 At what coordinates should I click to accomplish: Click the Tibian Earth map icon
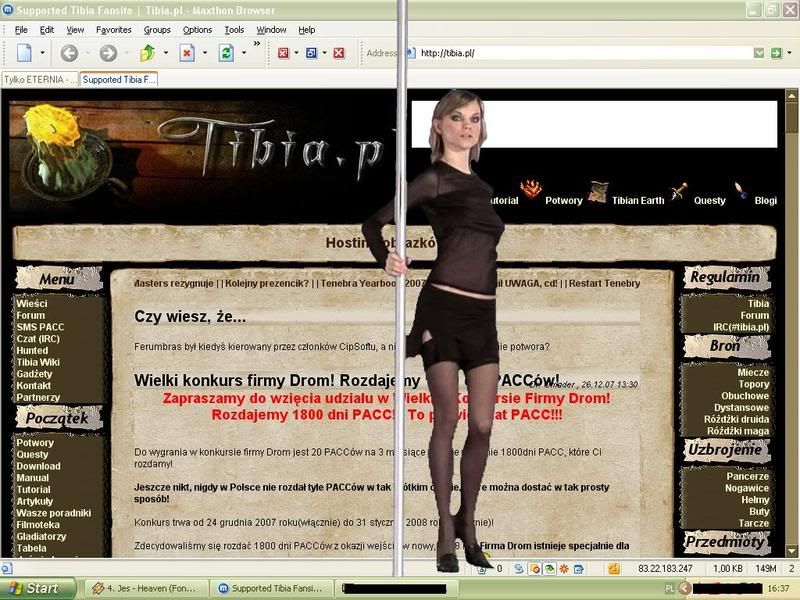tap(598, 191)
